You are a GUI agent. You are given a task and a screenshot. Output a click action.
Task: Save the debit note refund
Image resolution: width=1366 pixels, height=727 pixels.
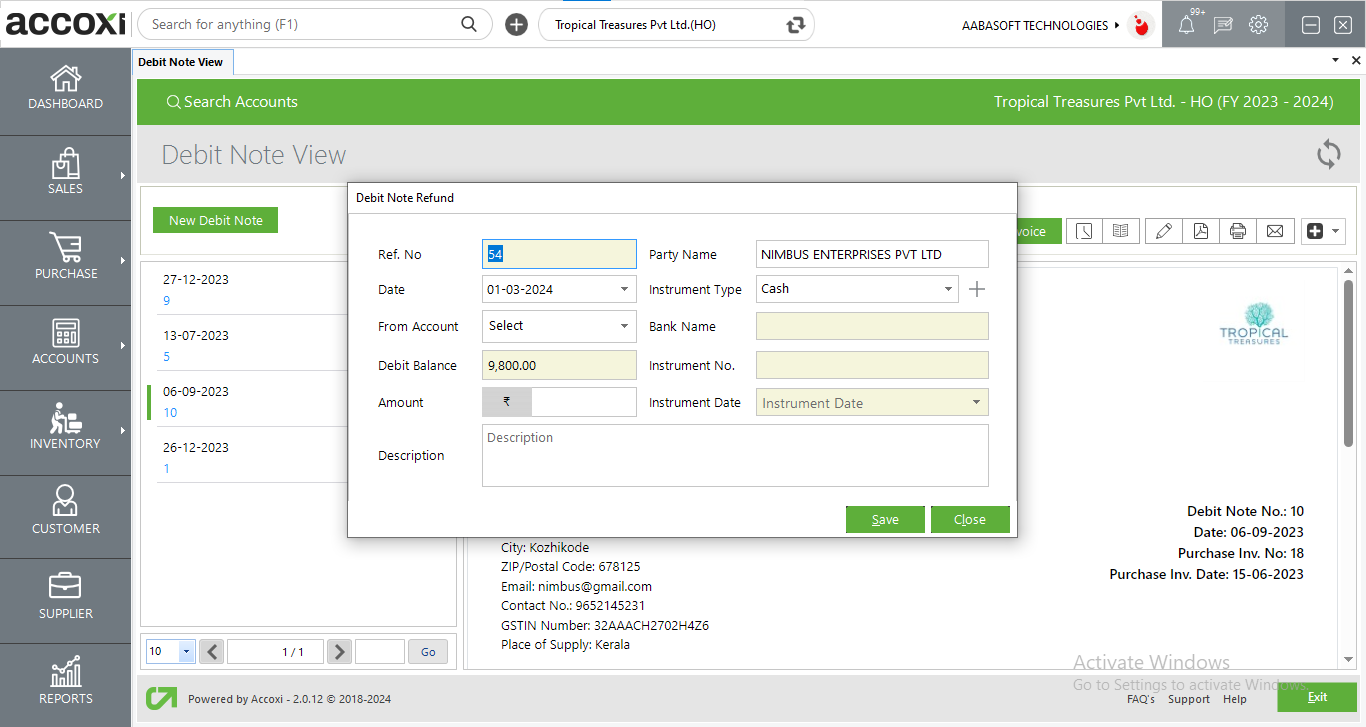[884, 520]
